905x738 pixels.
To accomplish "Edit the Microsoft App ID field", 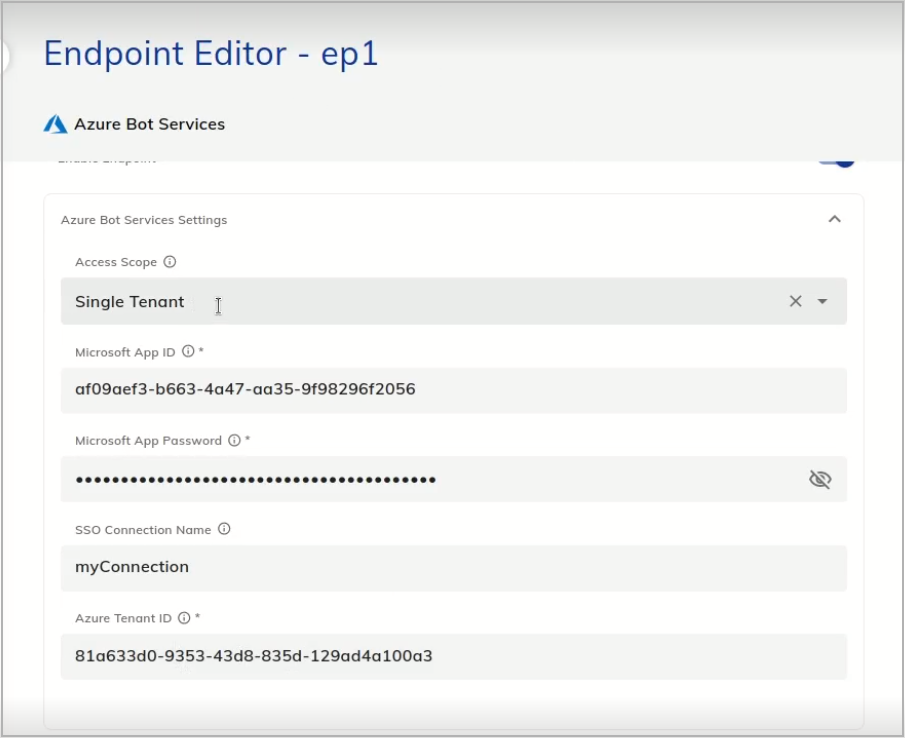I will pos(454,390).
